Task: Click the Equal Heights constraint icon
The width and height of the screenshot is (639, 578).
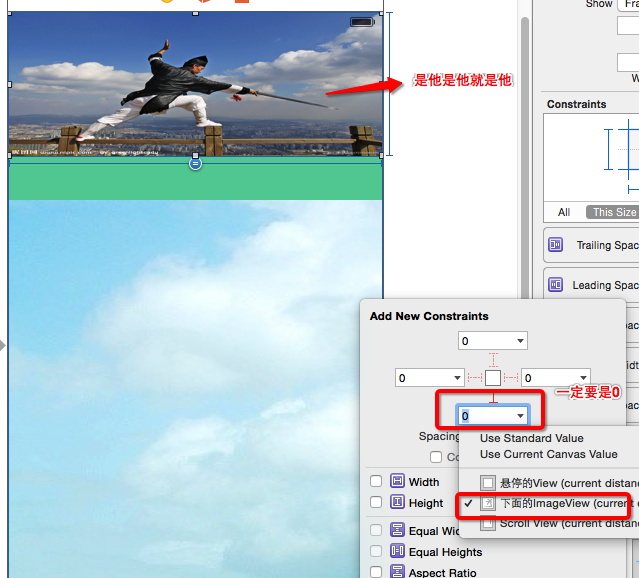Action: 397,551
